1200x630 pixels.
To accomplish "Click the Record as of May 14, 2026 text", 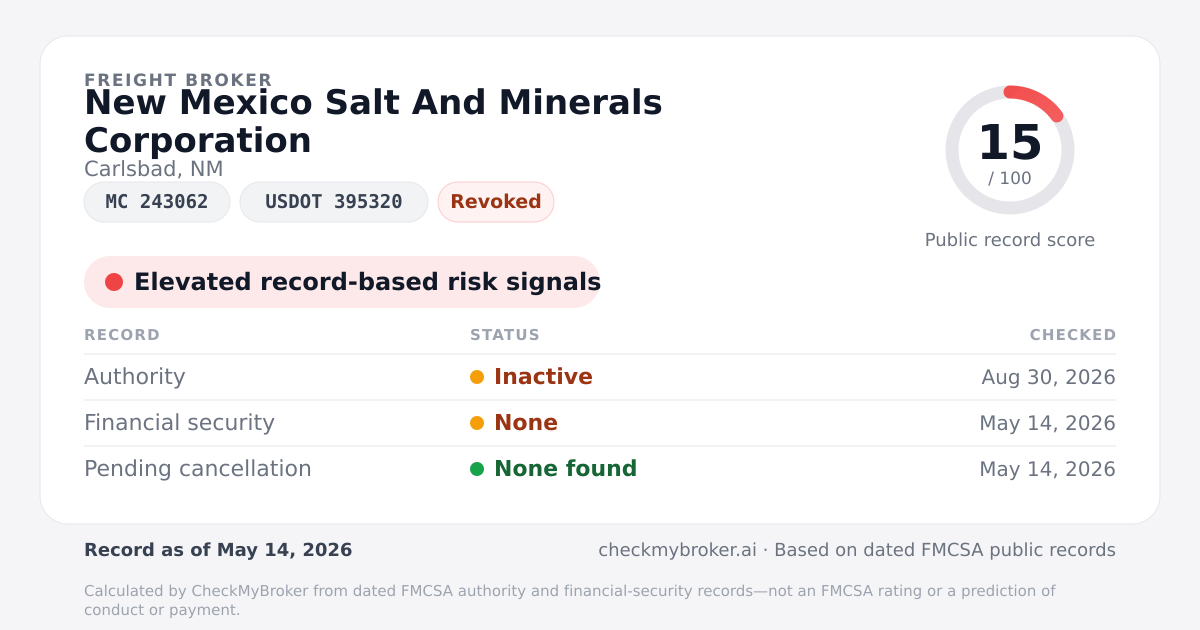I will tap(218, 550).
